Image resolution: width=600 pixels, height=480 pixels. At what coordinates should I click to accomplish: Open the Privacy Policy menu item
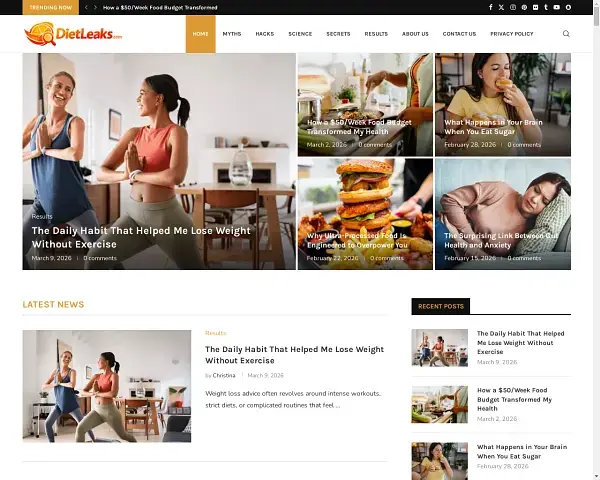click(512, 34)
